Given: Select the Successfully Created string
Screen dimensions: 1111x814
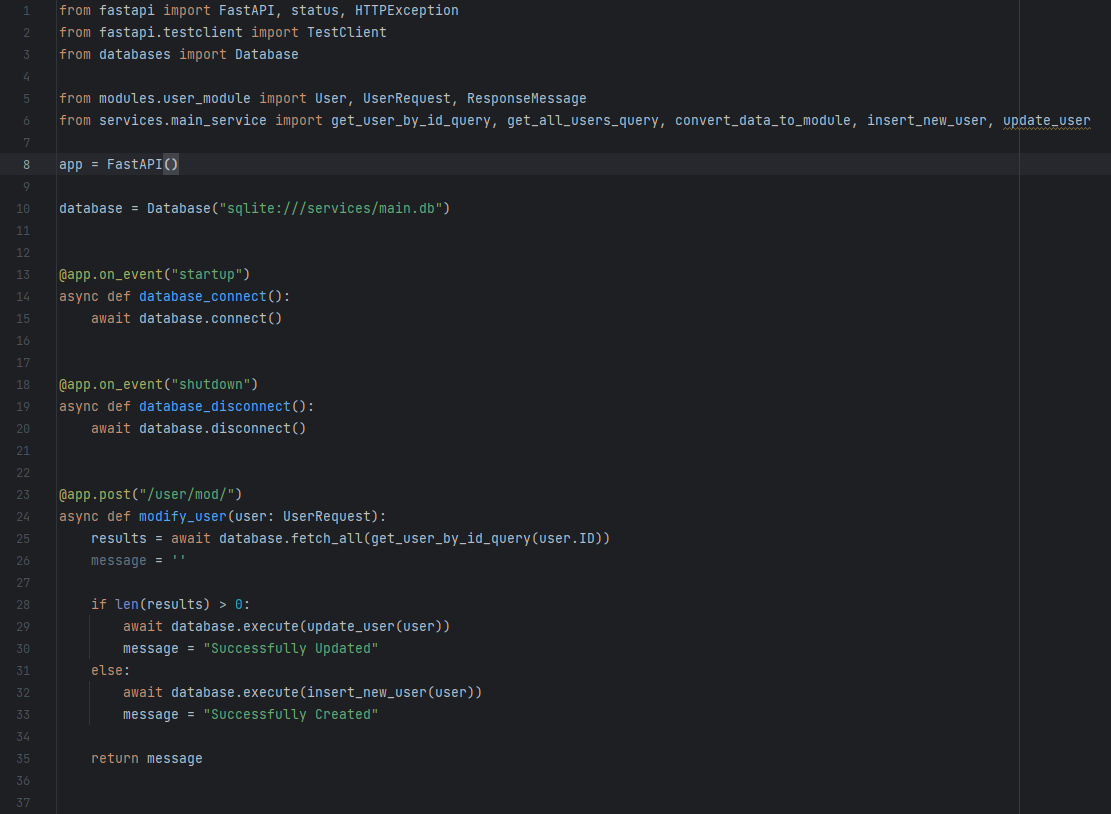Looking at the screenshot, I should [x=291, y=714].
